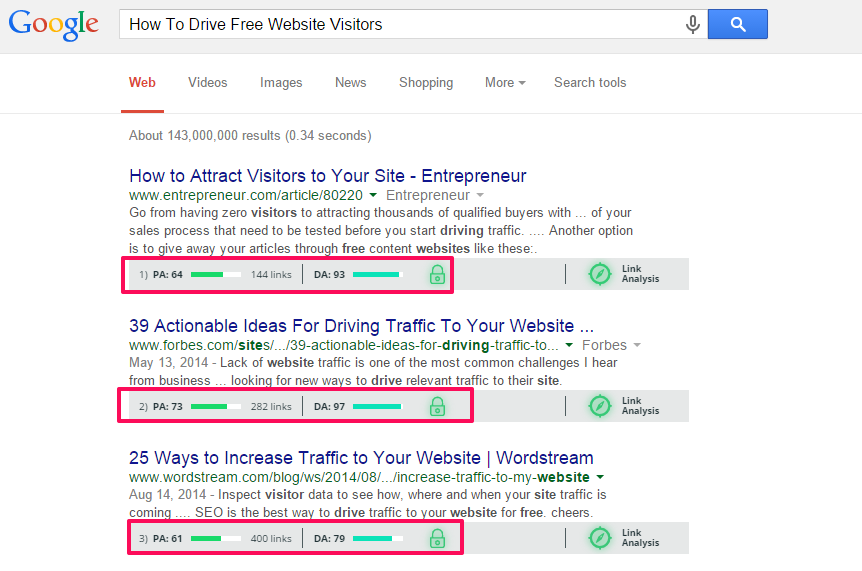Switch to the Videos tab

coord(208,82)
